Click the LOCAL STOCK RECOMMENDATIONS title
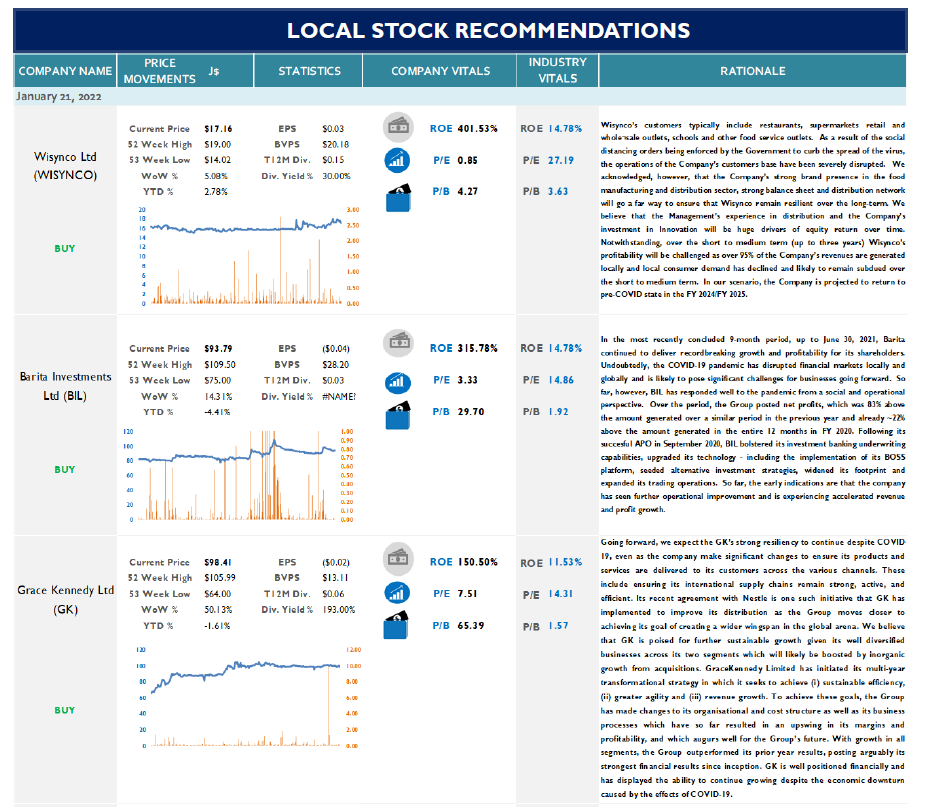The width and height of the screenshot is (934, 807). [x=488, y=30]
